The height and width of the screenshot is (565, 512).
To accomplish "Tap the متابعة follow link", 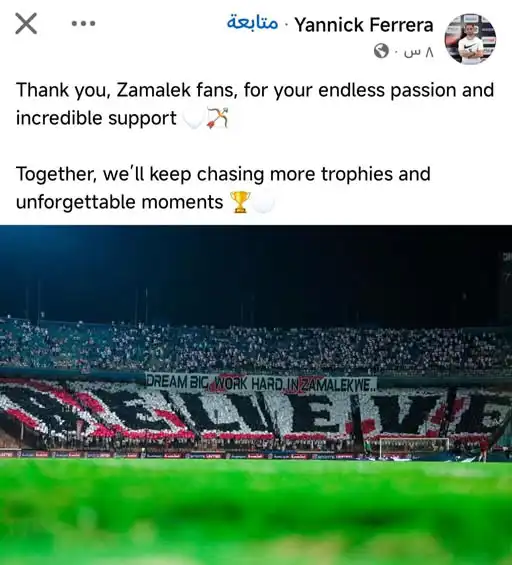I will click(x=252, y=24).
